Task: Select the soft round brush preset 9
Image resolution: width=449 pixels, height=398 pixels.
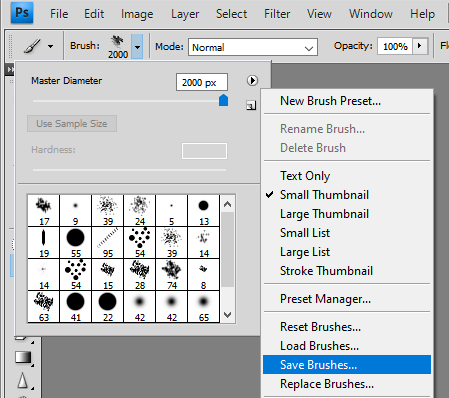Action: pos(76,211)
